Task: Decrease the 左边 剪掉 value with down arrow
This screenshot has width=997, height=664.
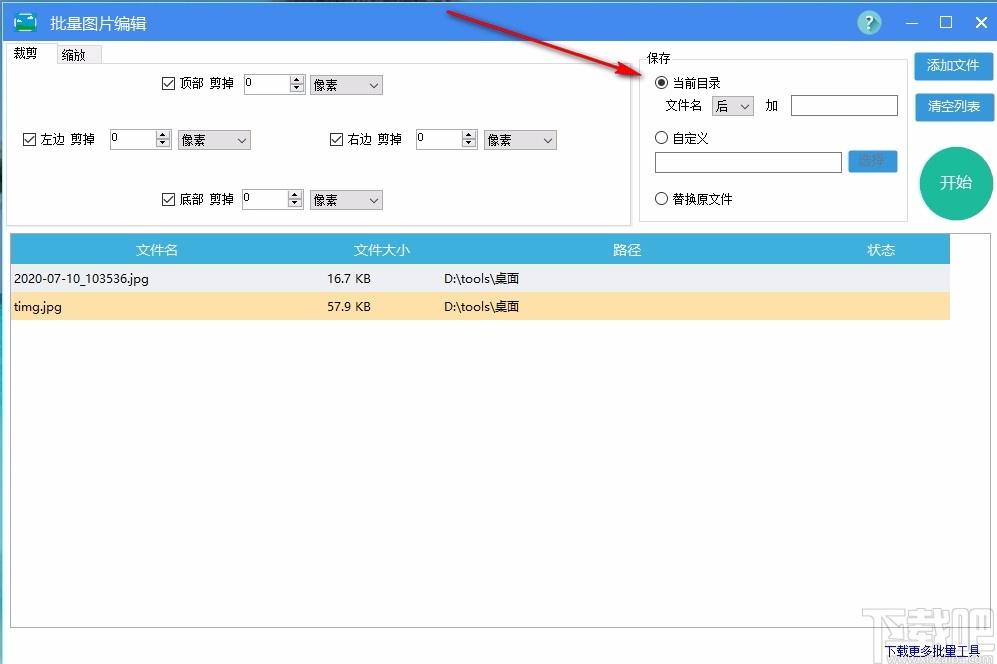Action: [163, 144]
